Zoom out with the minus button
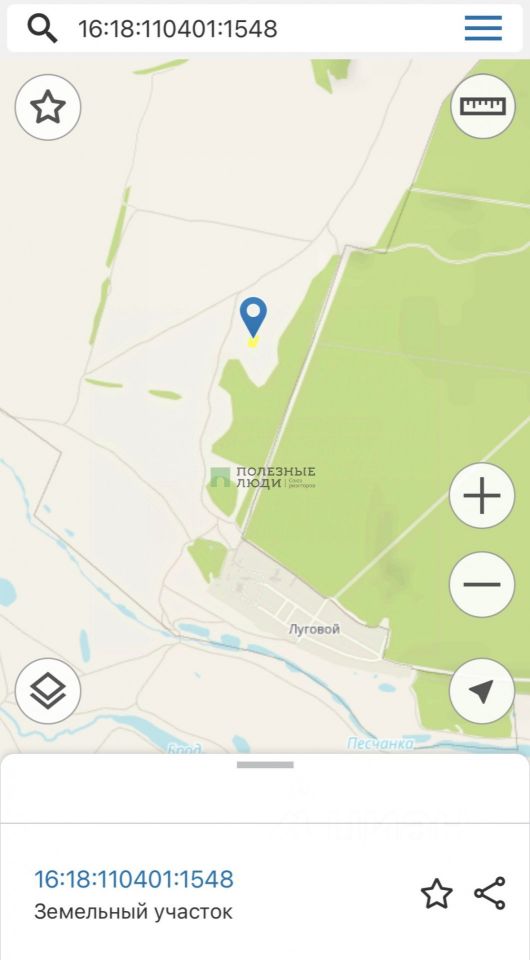This screenshot has height=960, width=530. tap(482, 584)
